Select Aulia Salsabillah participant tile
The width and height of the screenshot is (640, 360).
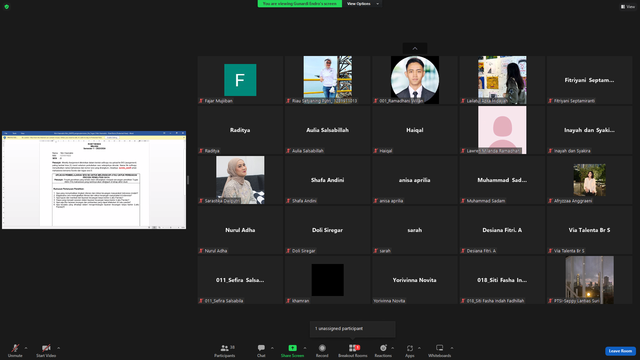click(x=327, y=130)
